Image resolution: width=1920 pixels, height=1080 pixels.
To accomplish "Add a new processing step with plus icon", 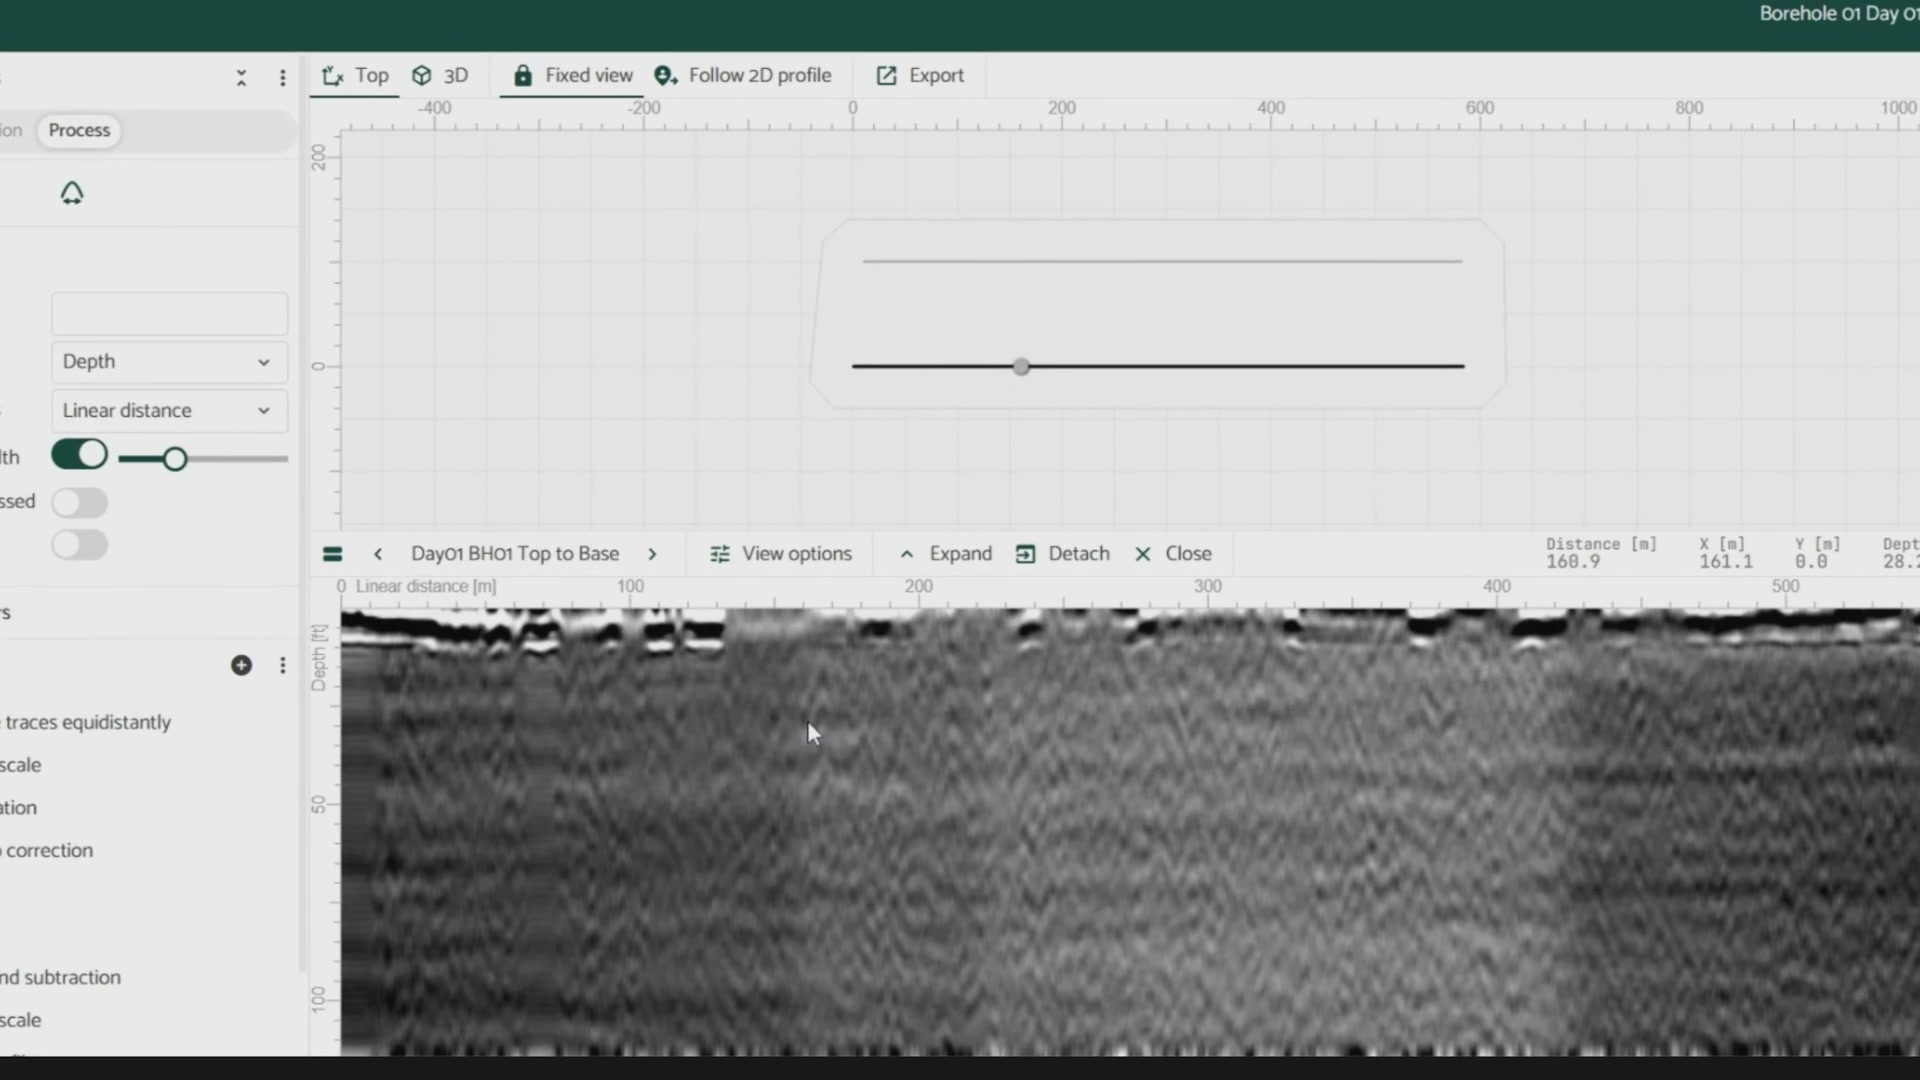I will coord(241,665).
